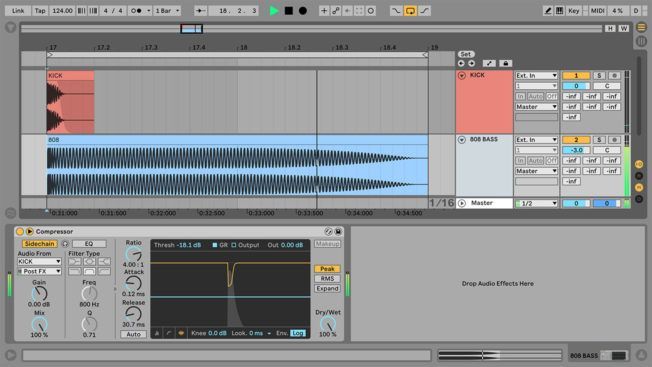The image size is (652, 367).
Task: Solo the 808 BASS track
Action: click(x=599, y=140)
